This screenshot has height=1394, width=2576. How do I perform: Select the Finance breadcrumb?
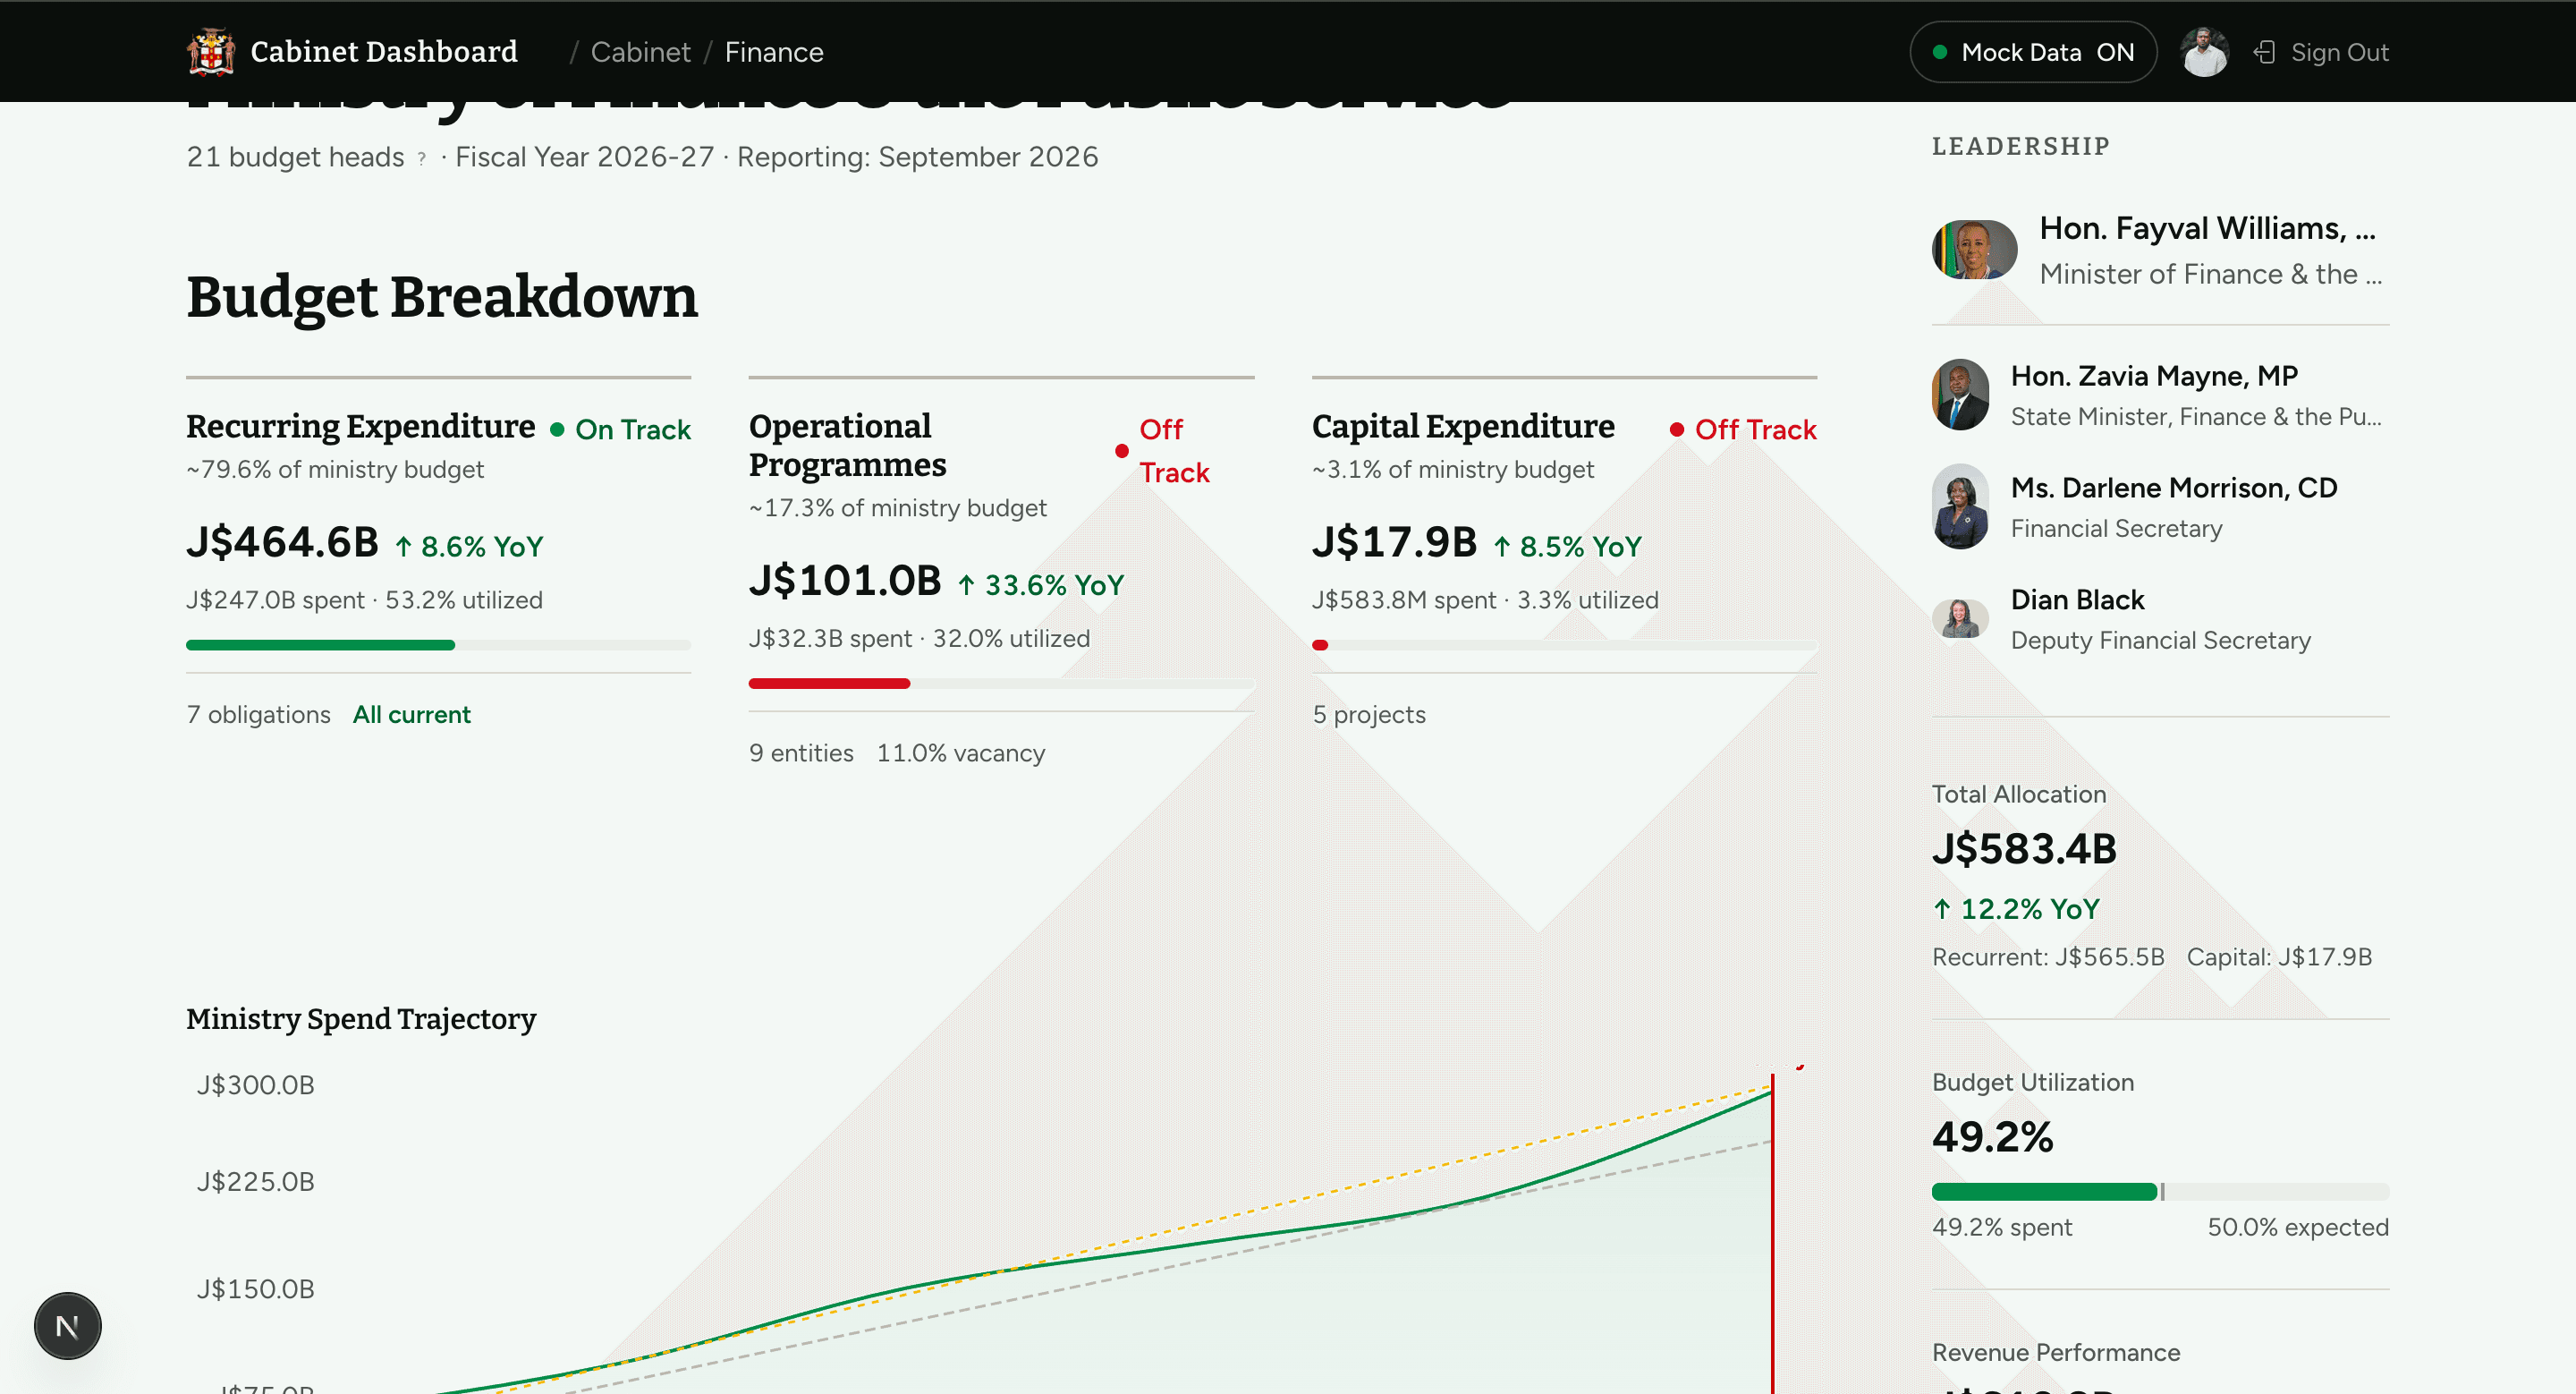click(774, 52)
